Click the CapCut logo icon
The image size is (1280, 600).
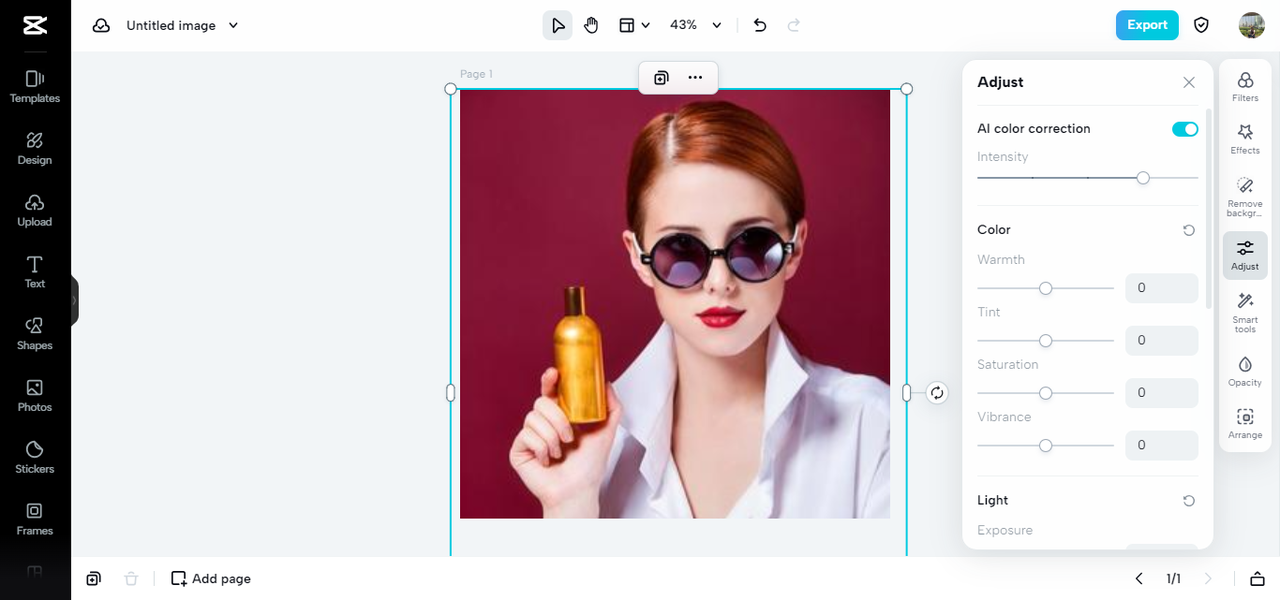point(35,26)
